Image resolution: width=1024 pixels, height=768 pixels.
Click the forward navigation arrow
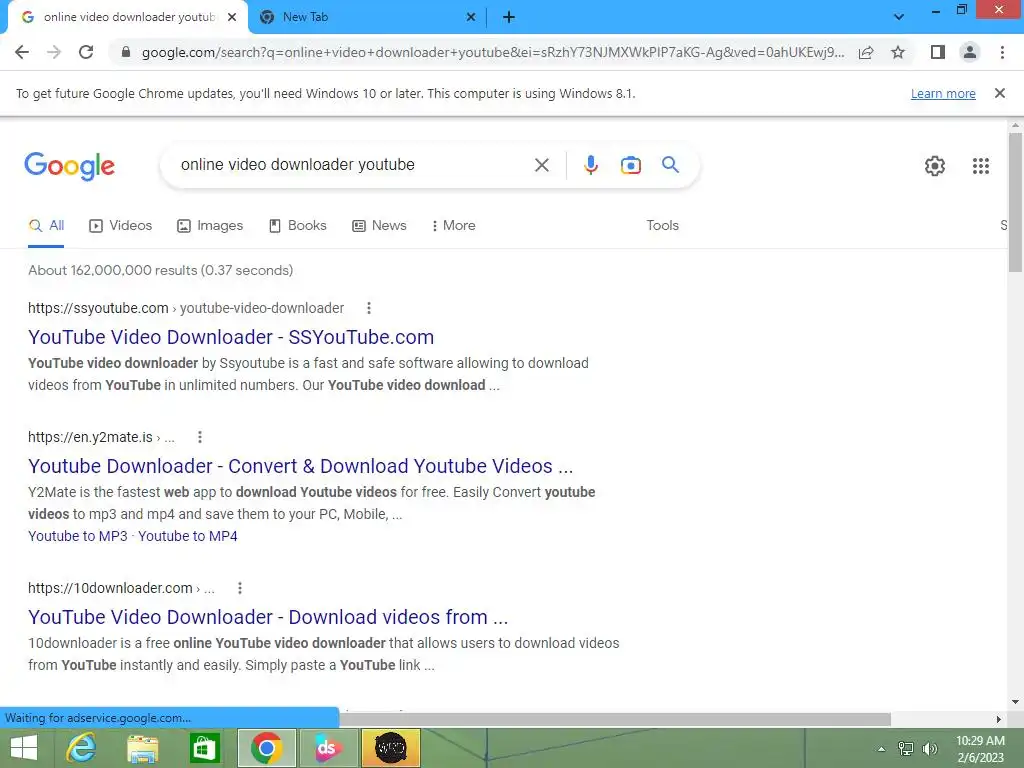pyautogui.click(x=54, y=52)
